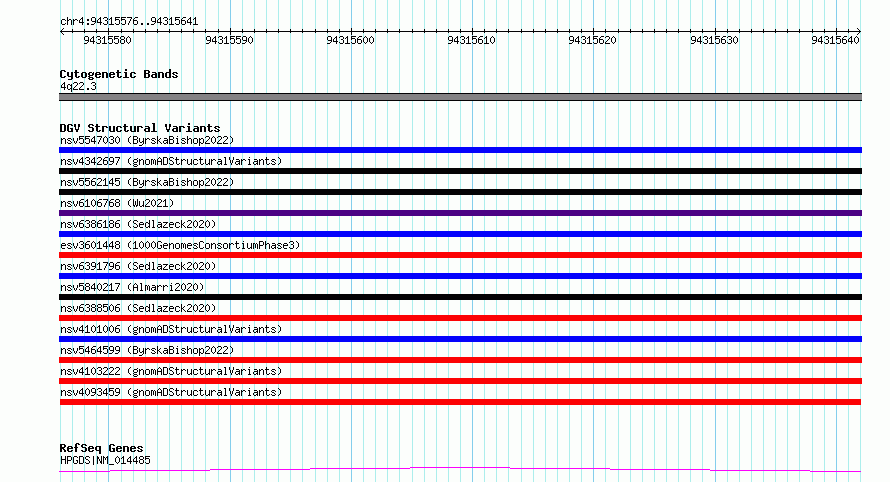Open variant nsv5547030 (ByrskaBishop2022) label
This screenshot has width=890, height=482.
point(147,140)
